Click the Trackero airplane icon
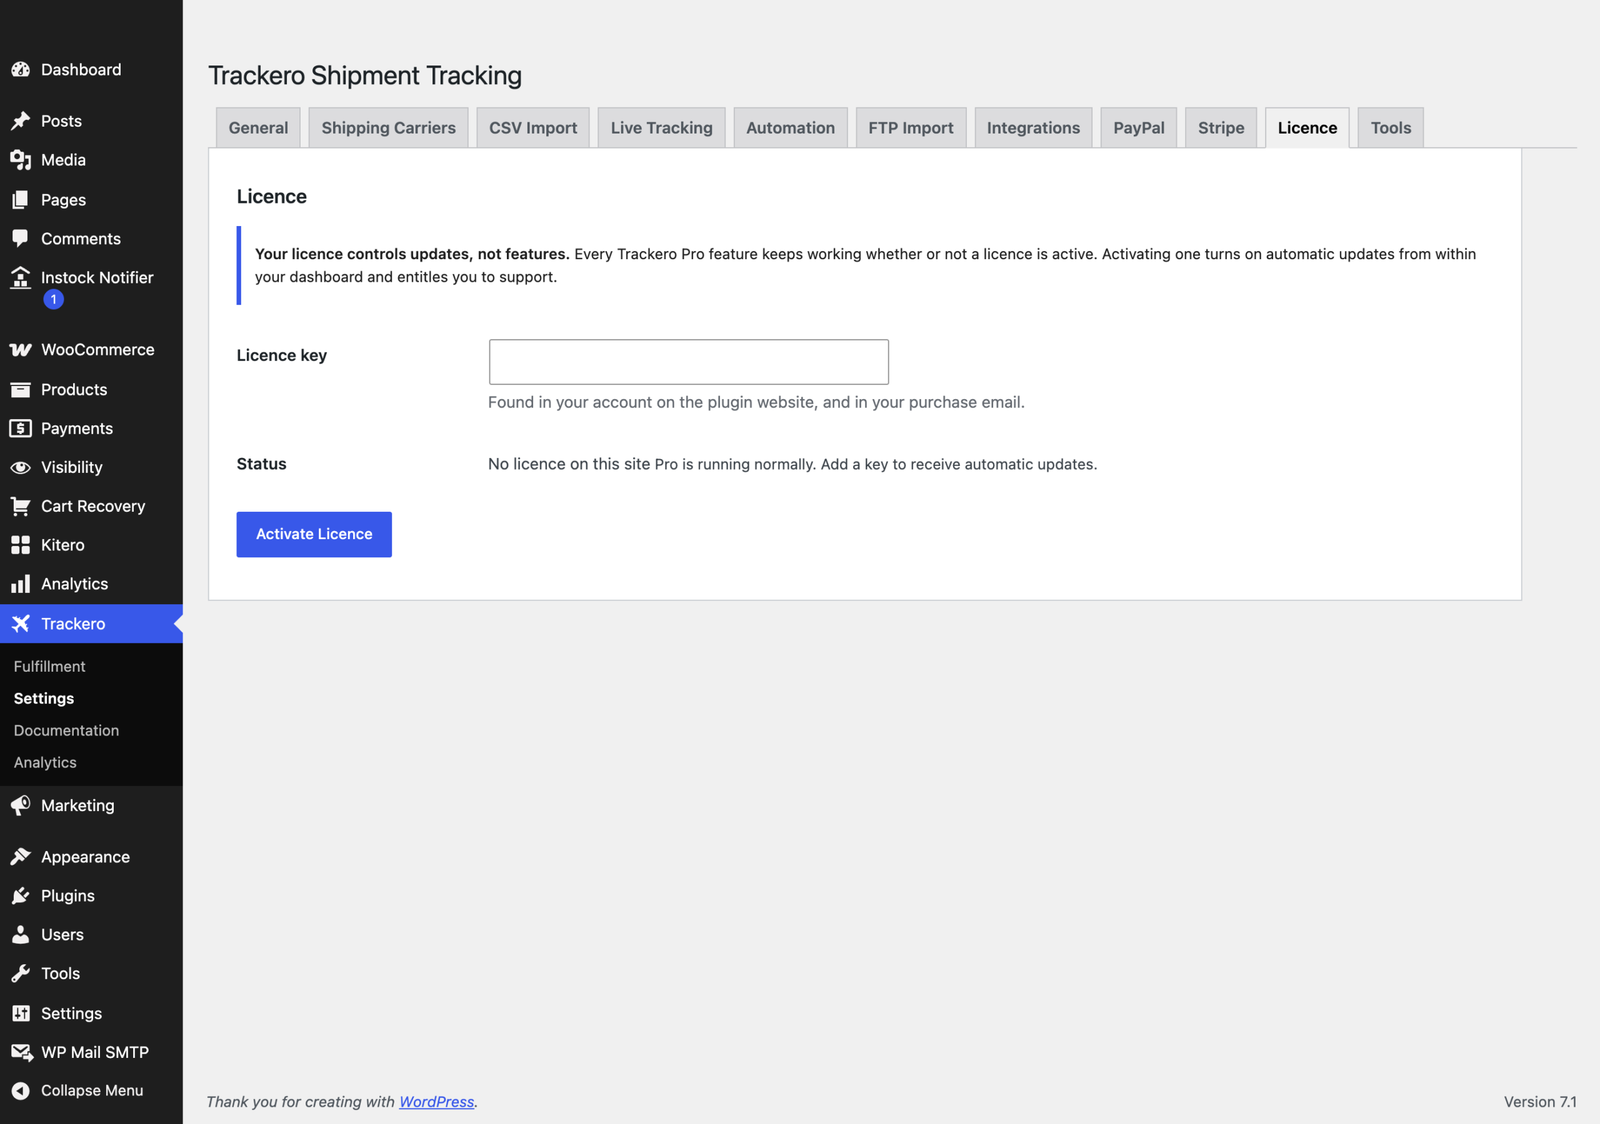The height and width of the screenshot is (1124, 1600). tap(20, 624)
